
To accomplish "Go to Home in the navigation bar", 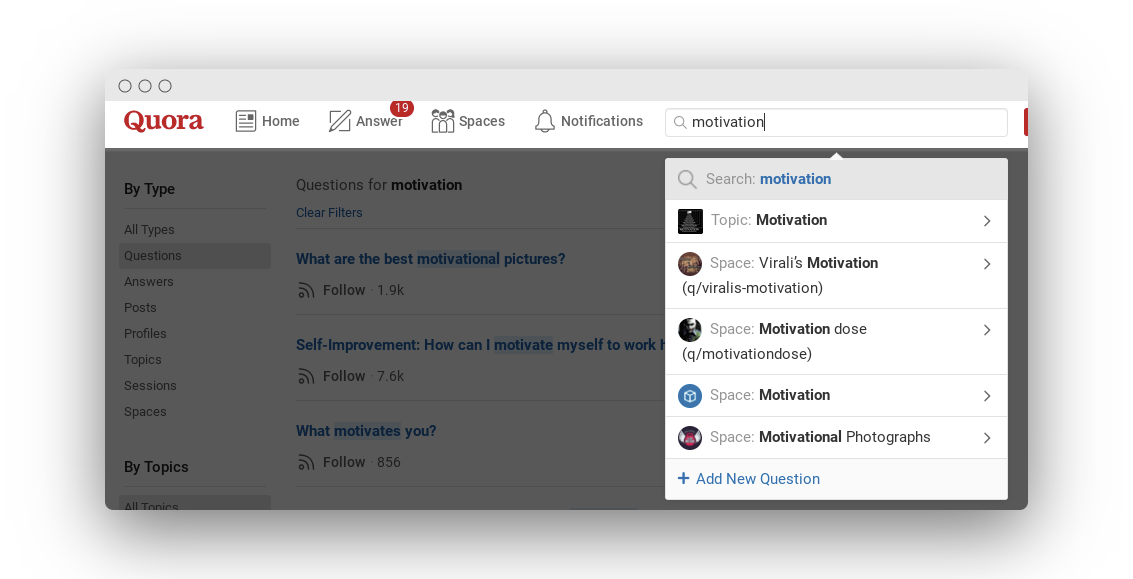I will (x=267, y=121).
